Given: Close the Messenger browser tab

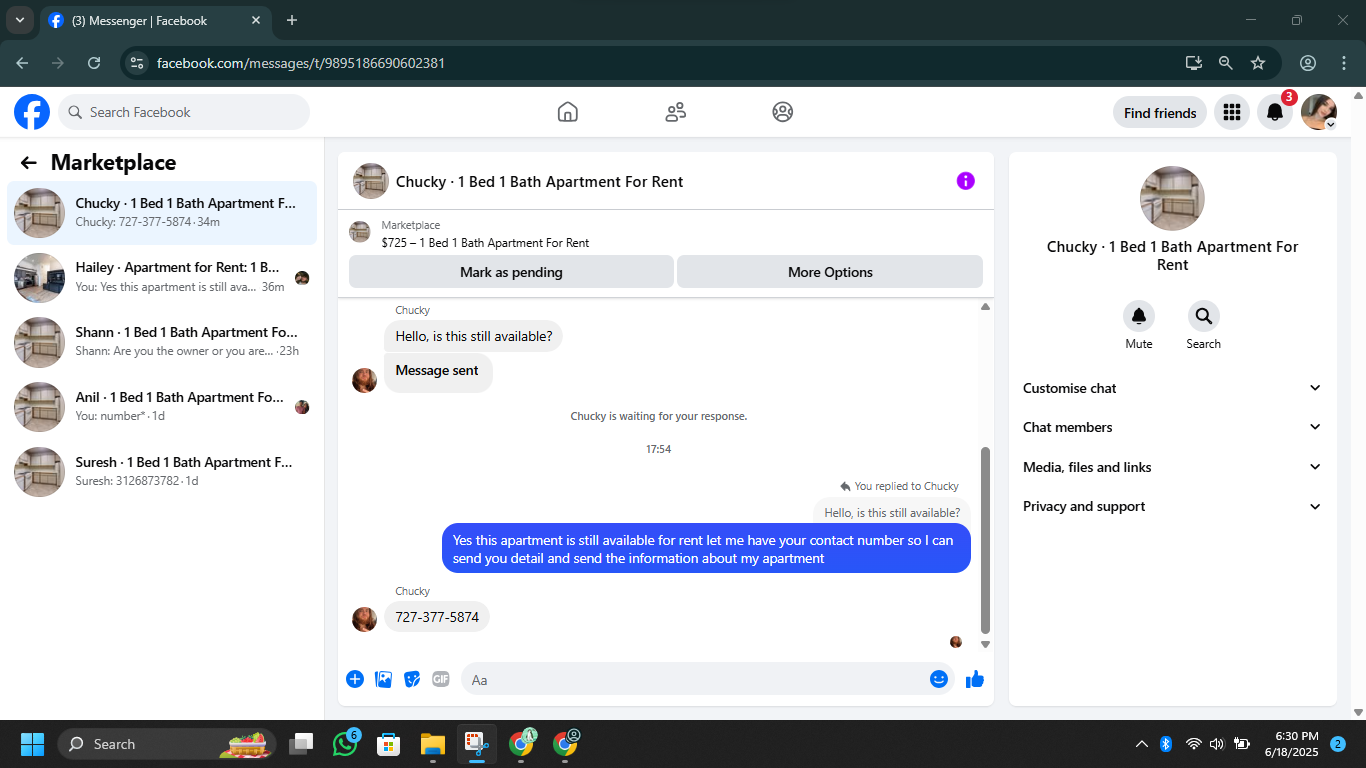Looking at the screenshot, I should (x=256, y=20).
